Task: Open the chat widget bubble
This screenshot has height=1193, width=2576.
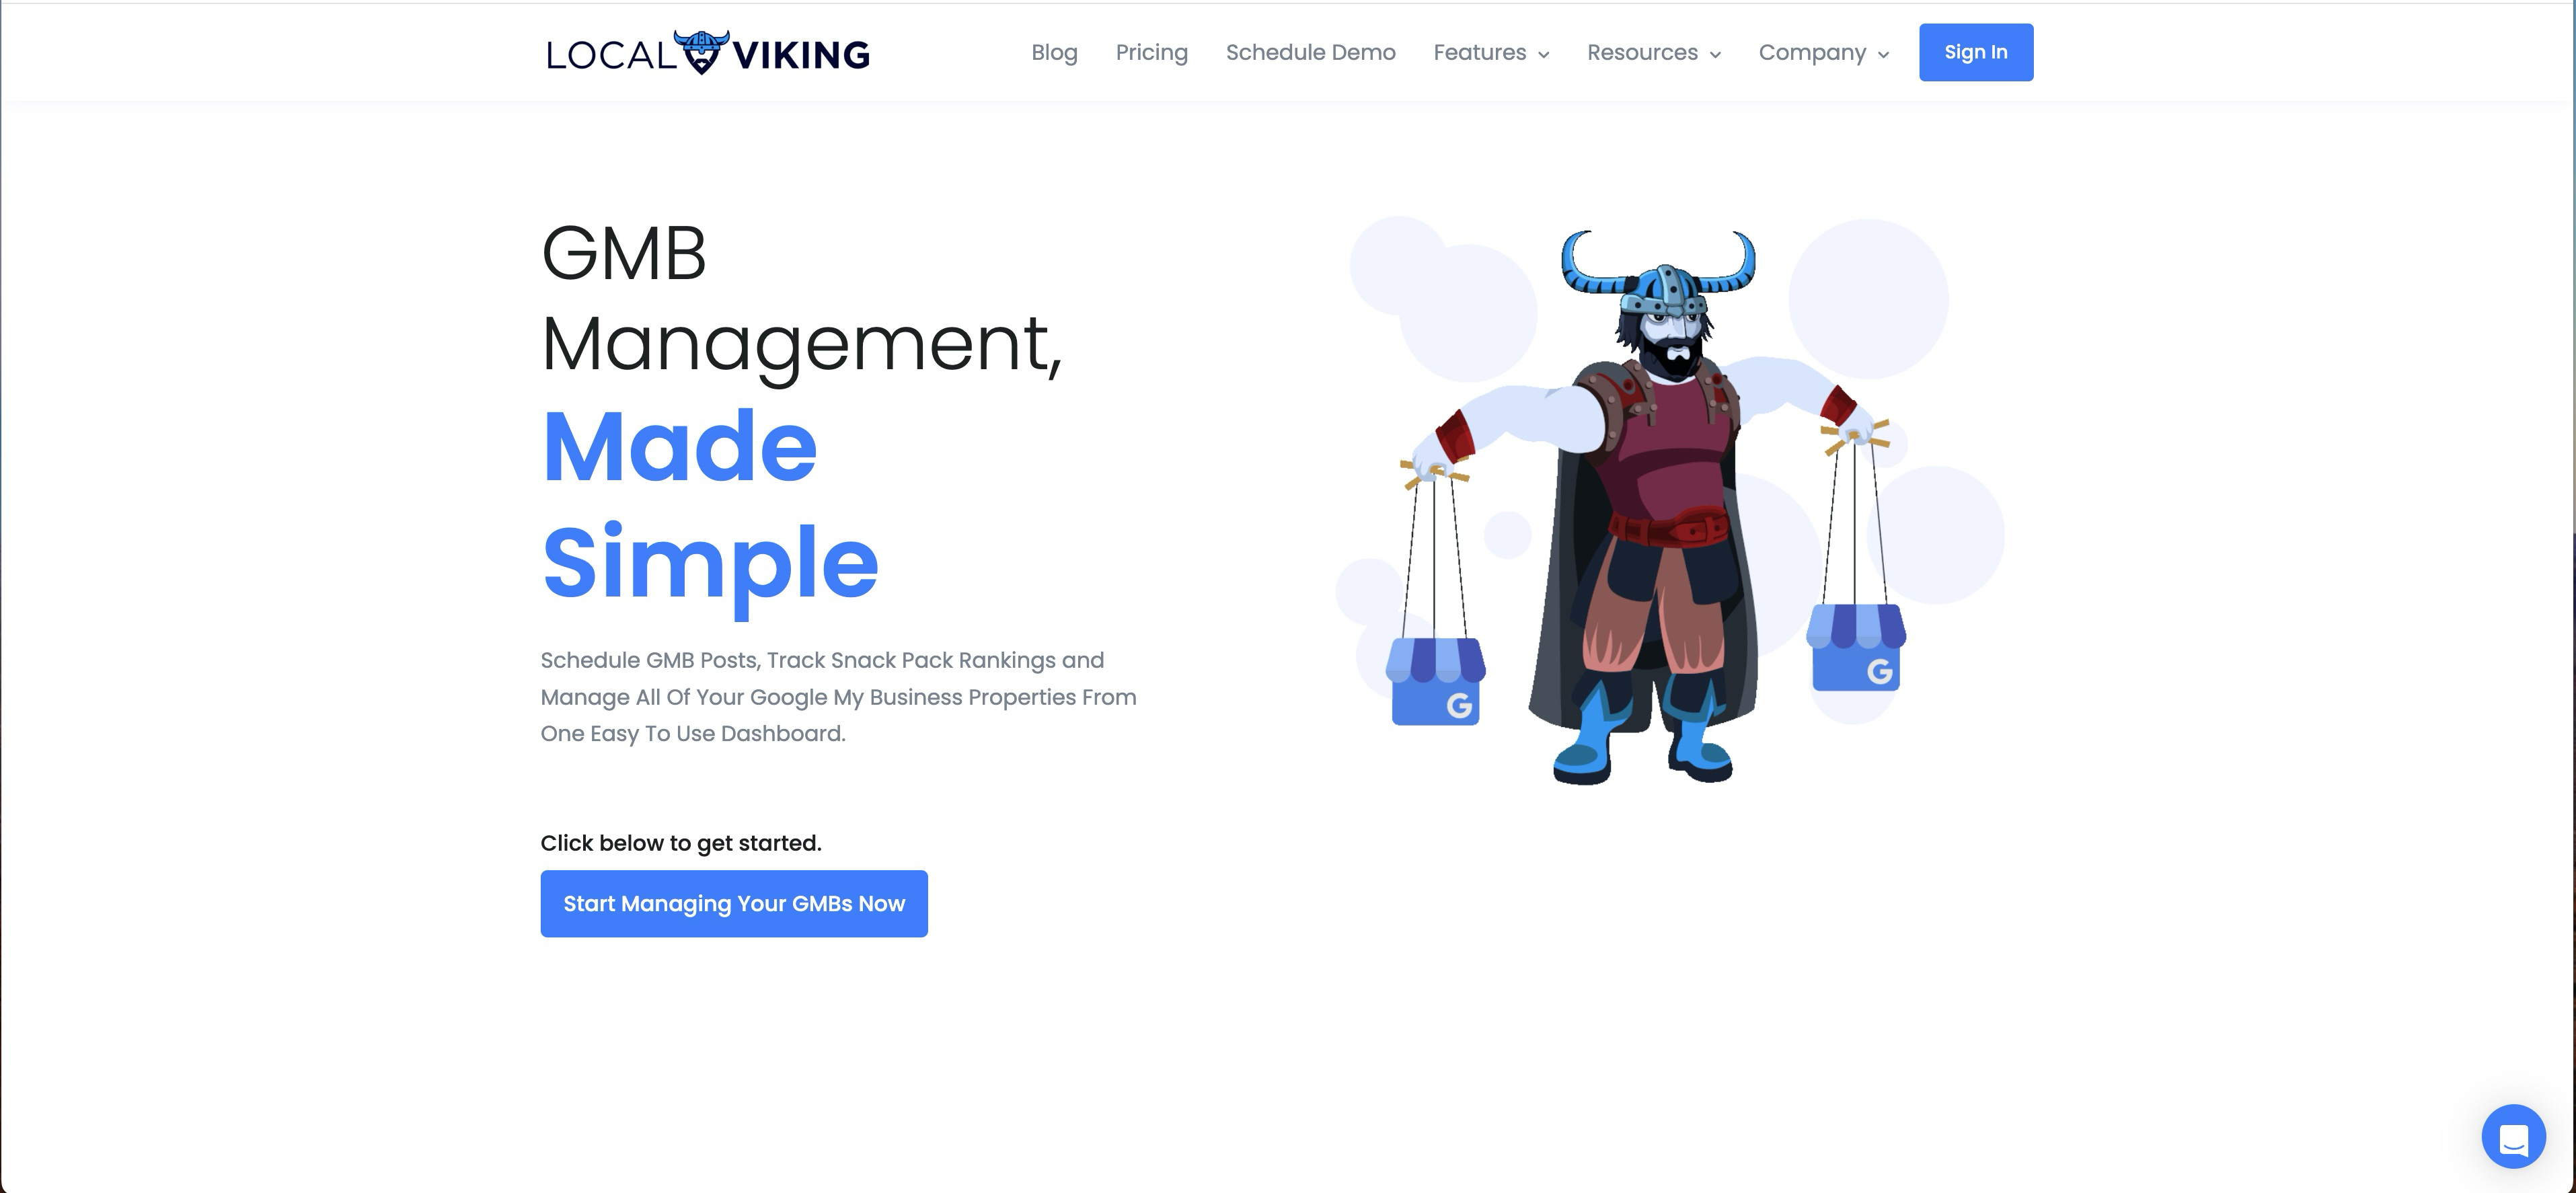Action: [2513, 1136]
